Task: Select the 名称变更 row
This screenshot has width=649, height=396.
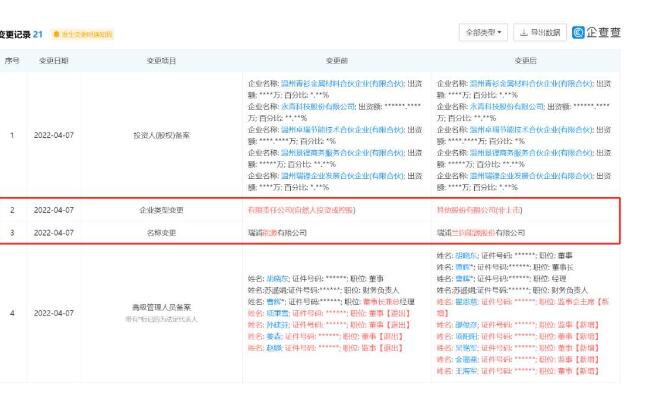Action: tap(310, 233)
